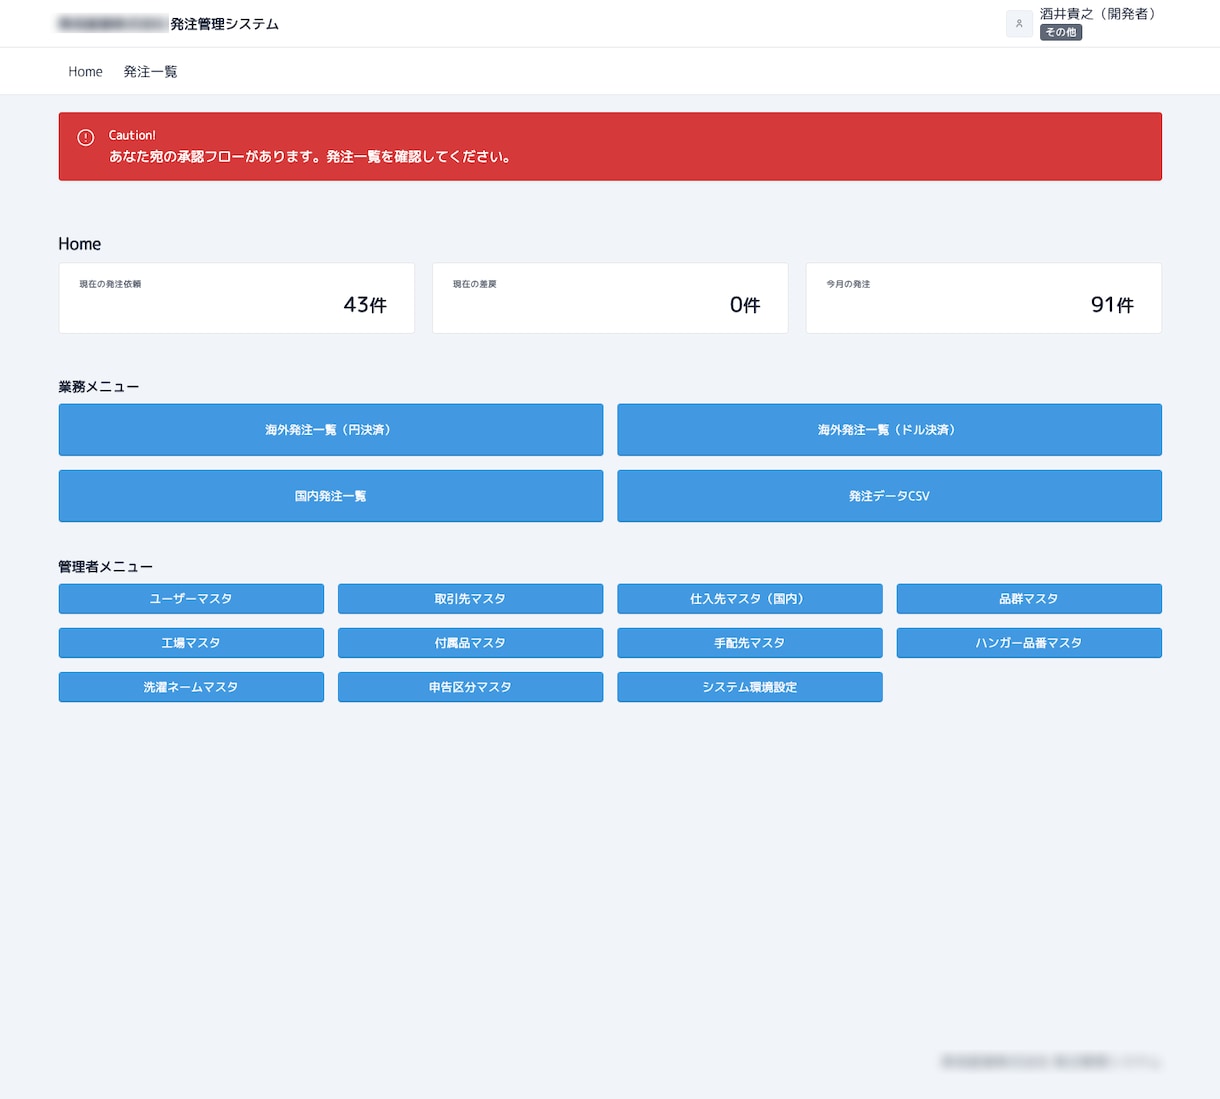Click the user avatar icon
The width and height of the screenshot is (1220, 1099).
pos(1019,24)
